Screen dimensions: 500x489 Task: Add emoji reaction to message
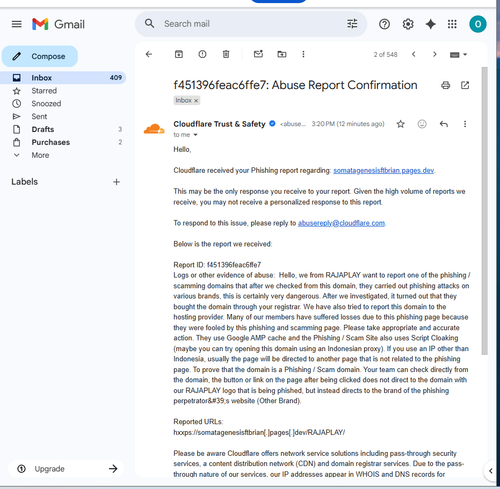coord(422,124)
